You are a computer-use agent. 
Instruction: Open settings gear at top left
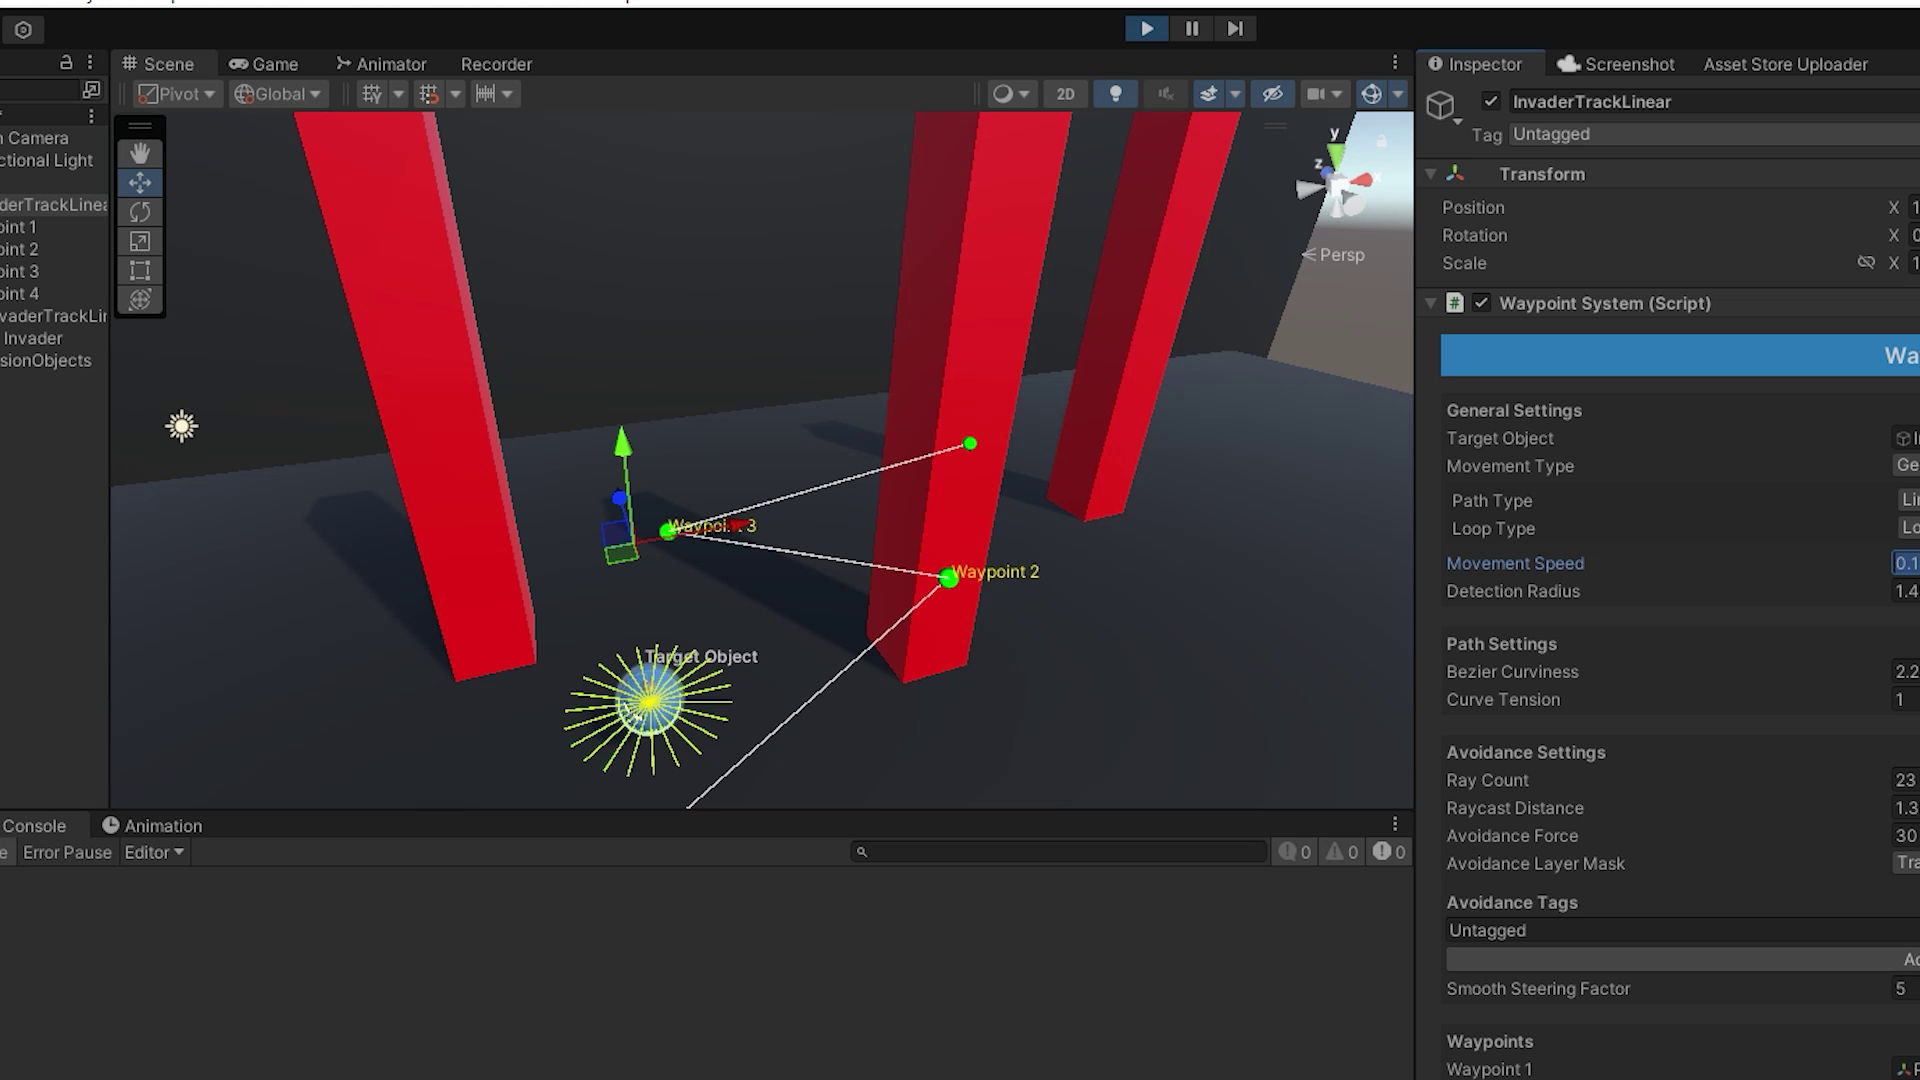point(23,30)
